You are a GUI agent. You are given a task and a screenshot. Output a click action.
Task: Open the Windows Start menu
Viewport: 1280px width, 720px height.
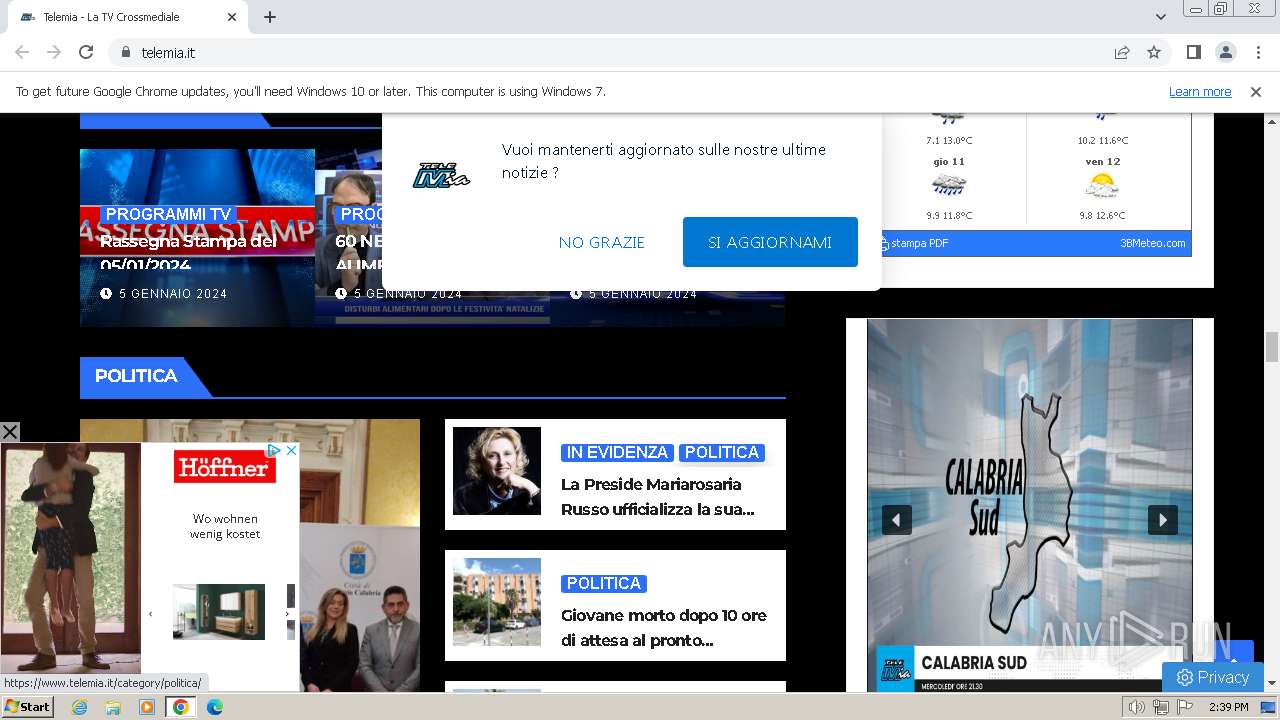tap(27, 707)
